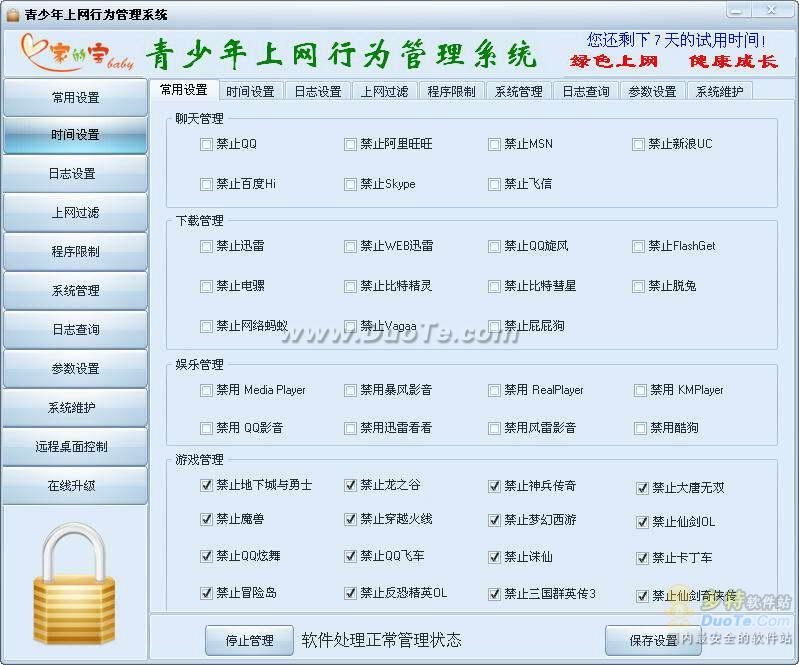The image size is (799, 665).
Task: Click the 家的宝 baby logo
Action: click(x=76, y=54)
